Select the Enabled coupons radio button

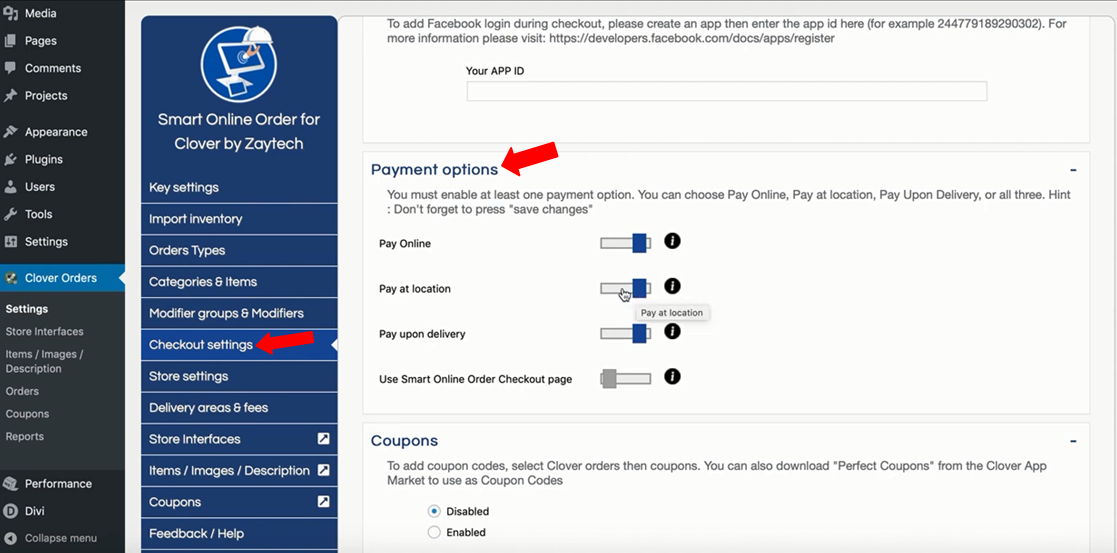coord(434,532)
